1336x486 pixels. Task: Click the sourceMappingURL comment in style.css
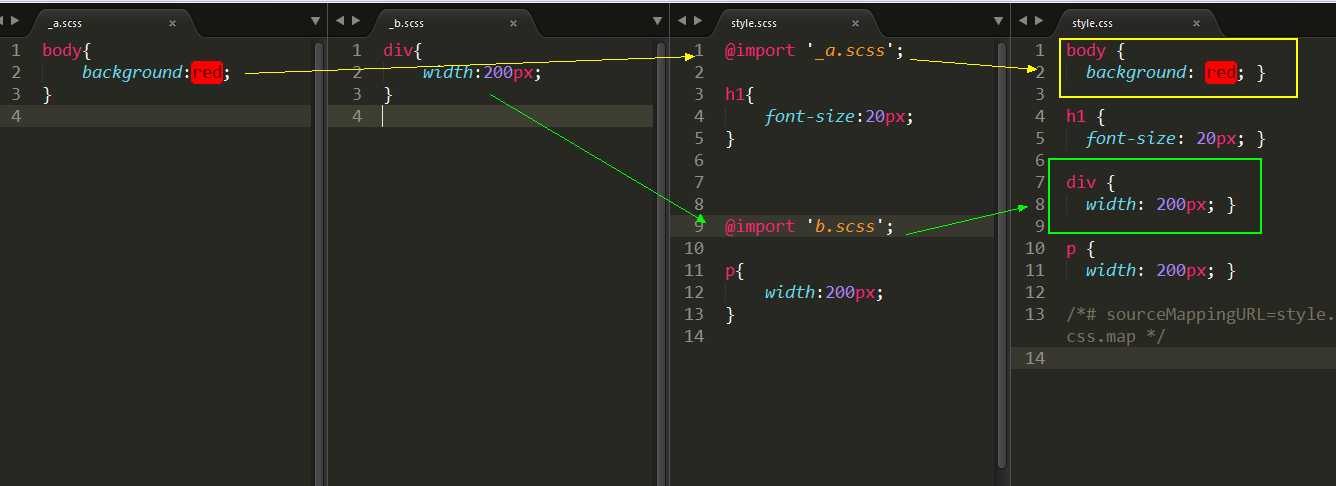coord(1200,325)
